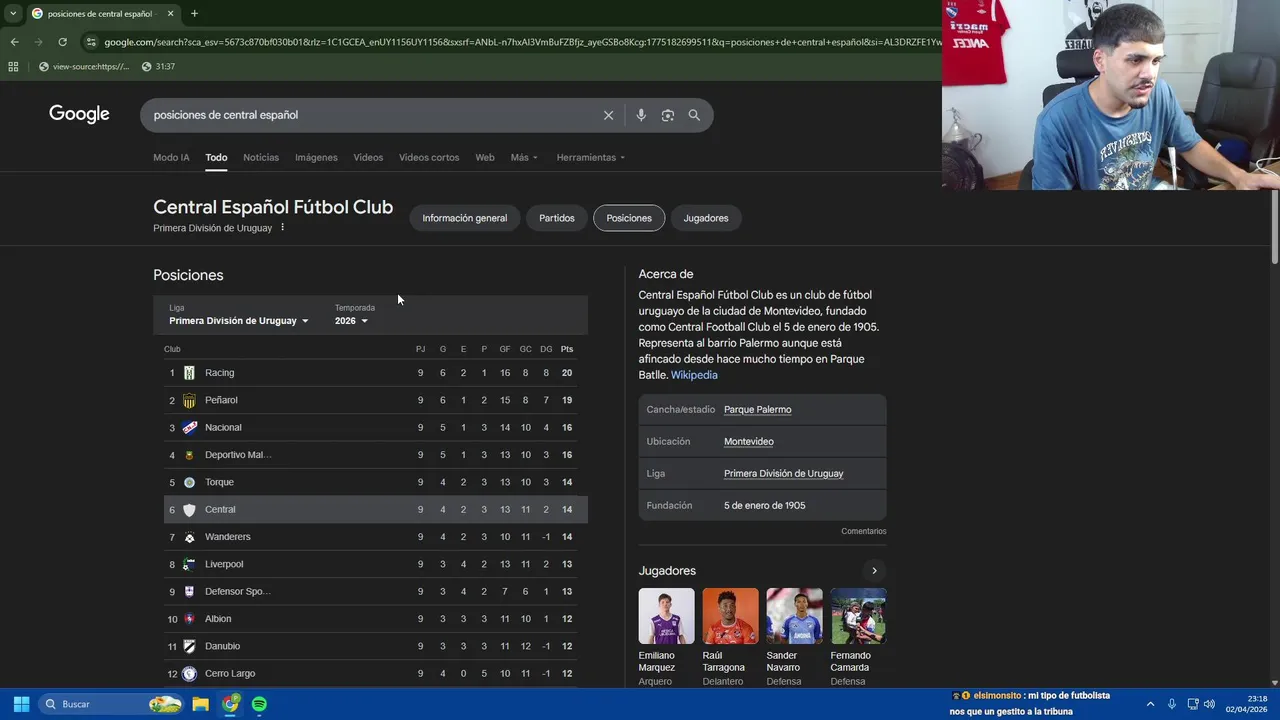Open Wikipedia link in Acerca de

pos(694,375)
